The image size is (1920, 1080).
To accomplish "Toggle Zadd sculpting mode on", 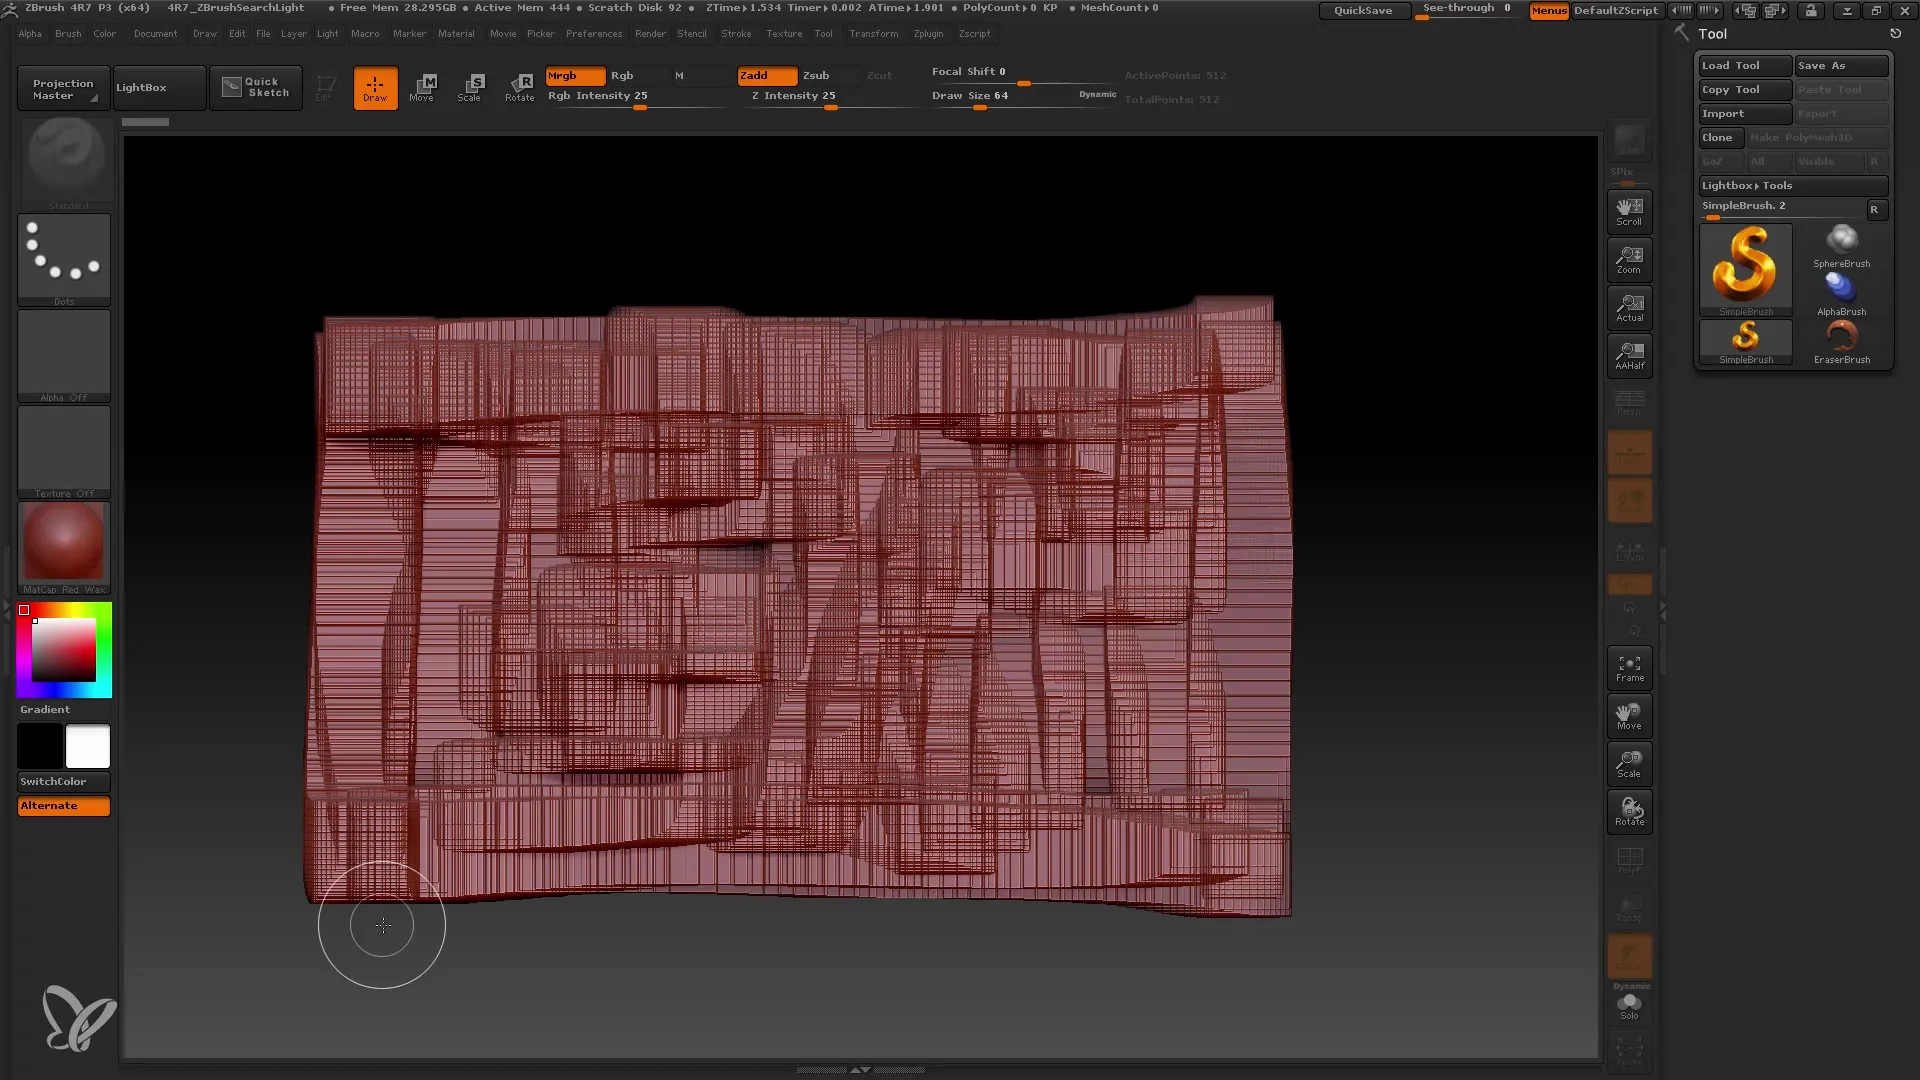I will 767,75.
